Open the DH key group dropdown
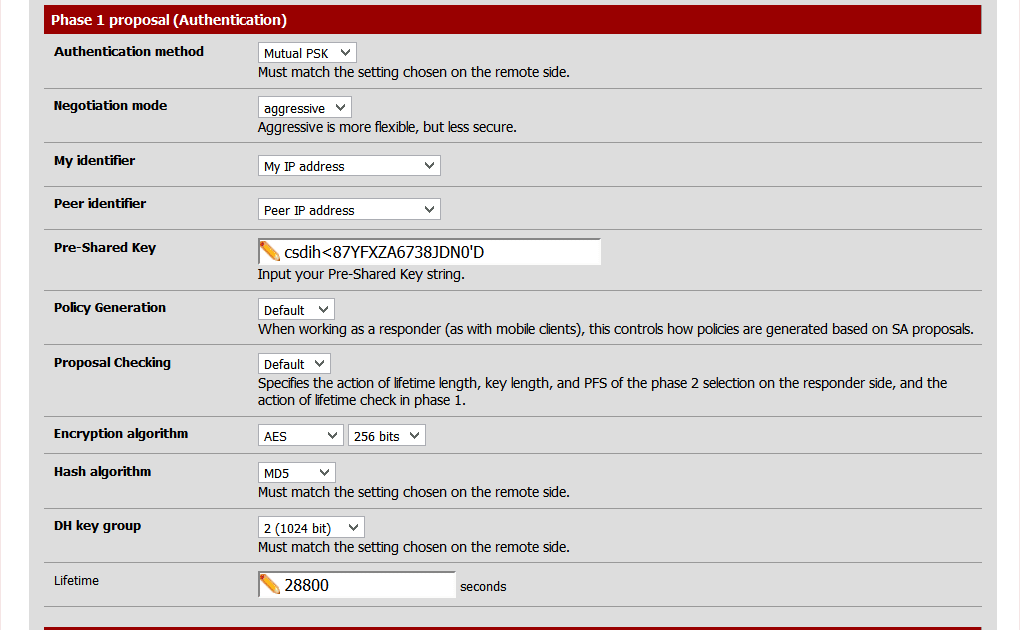Image resolution: width=1020 pixels, height=630 pixels. pos(311,527)
